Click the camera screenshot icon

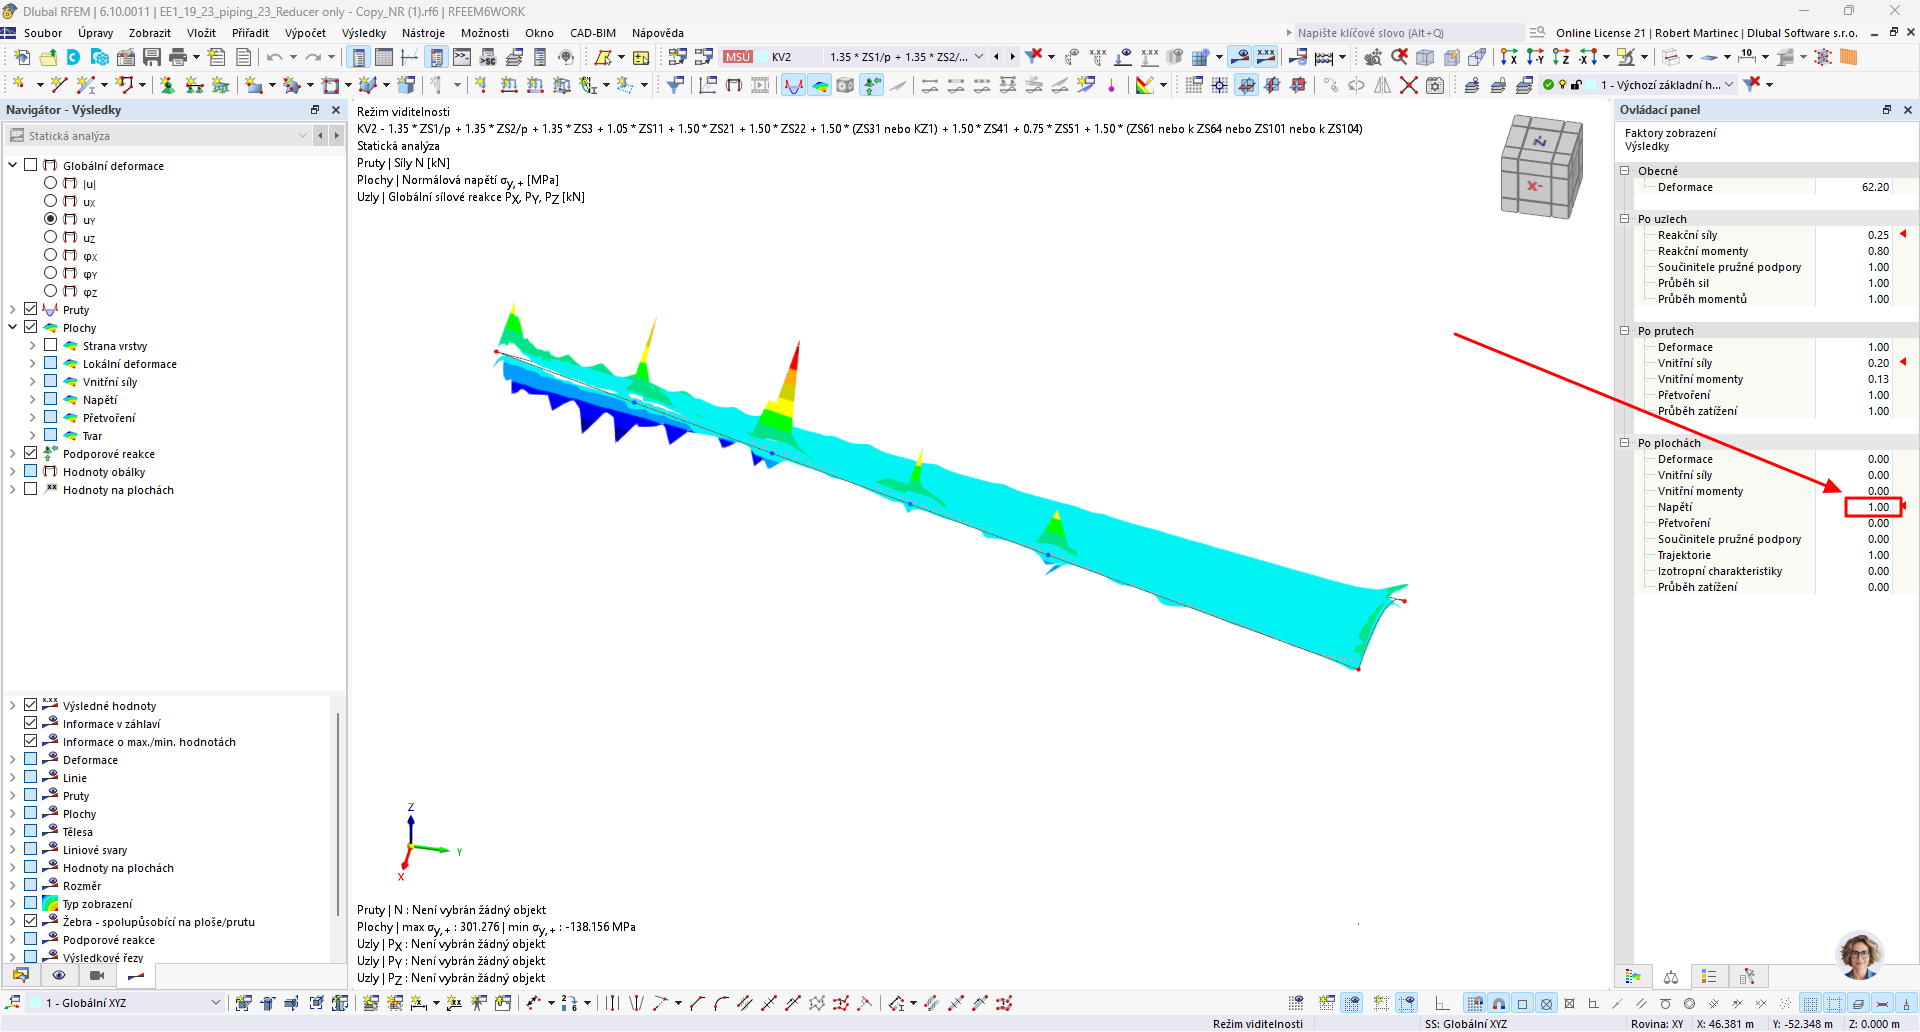coord(1435,85)
